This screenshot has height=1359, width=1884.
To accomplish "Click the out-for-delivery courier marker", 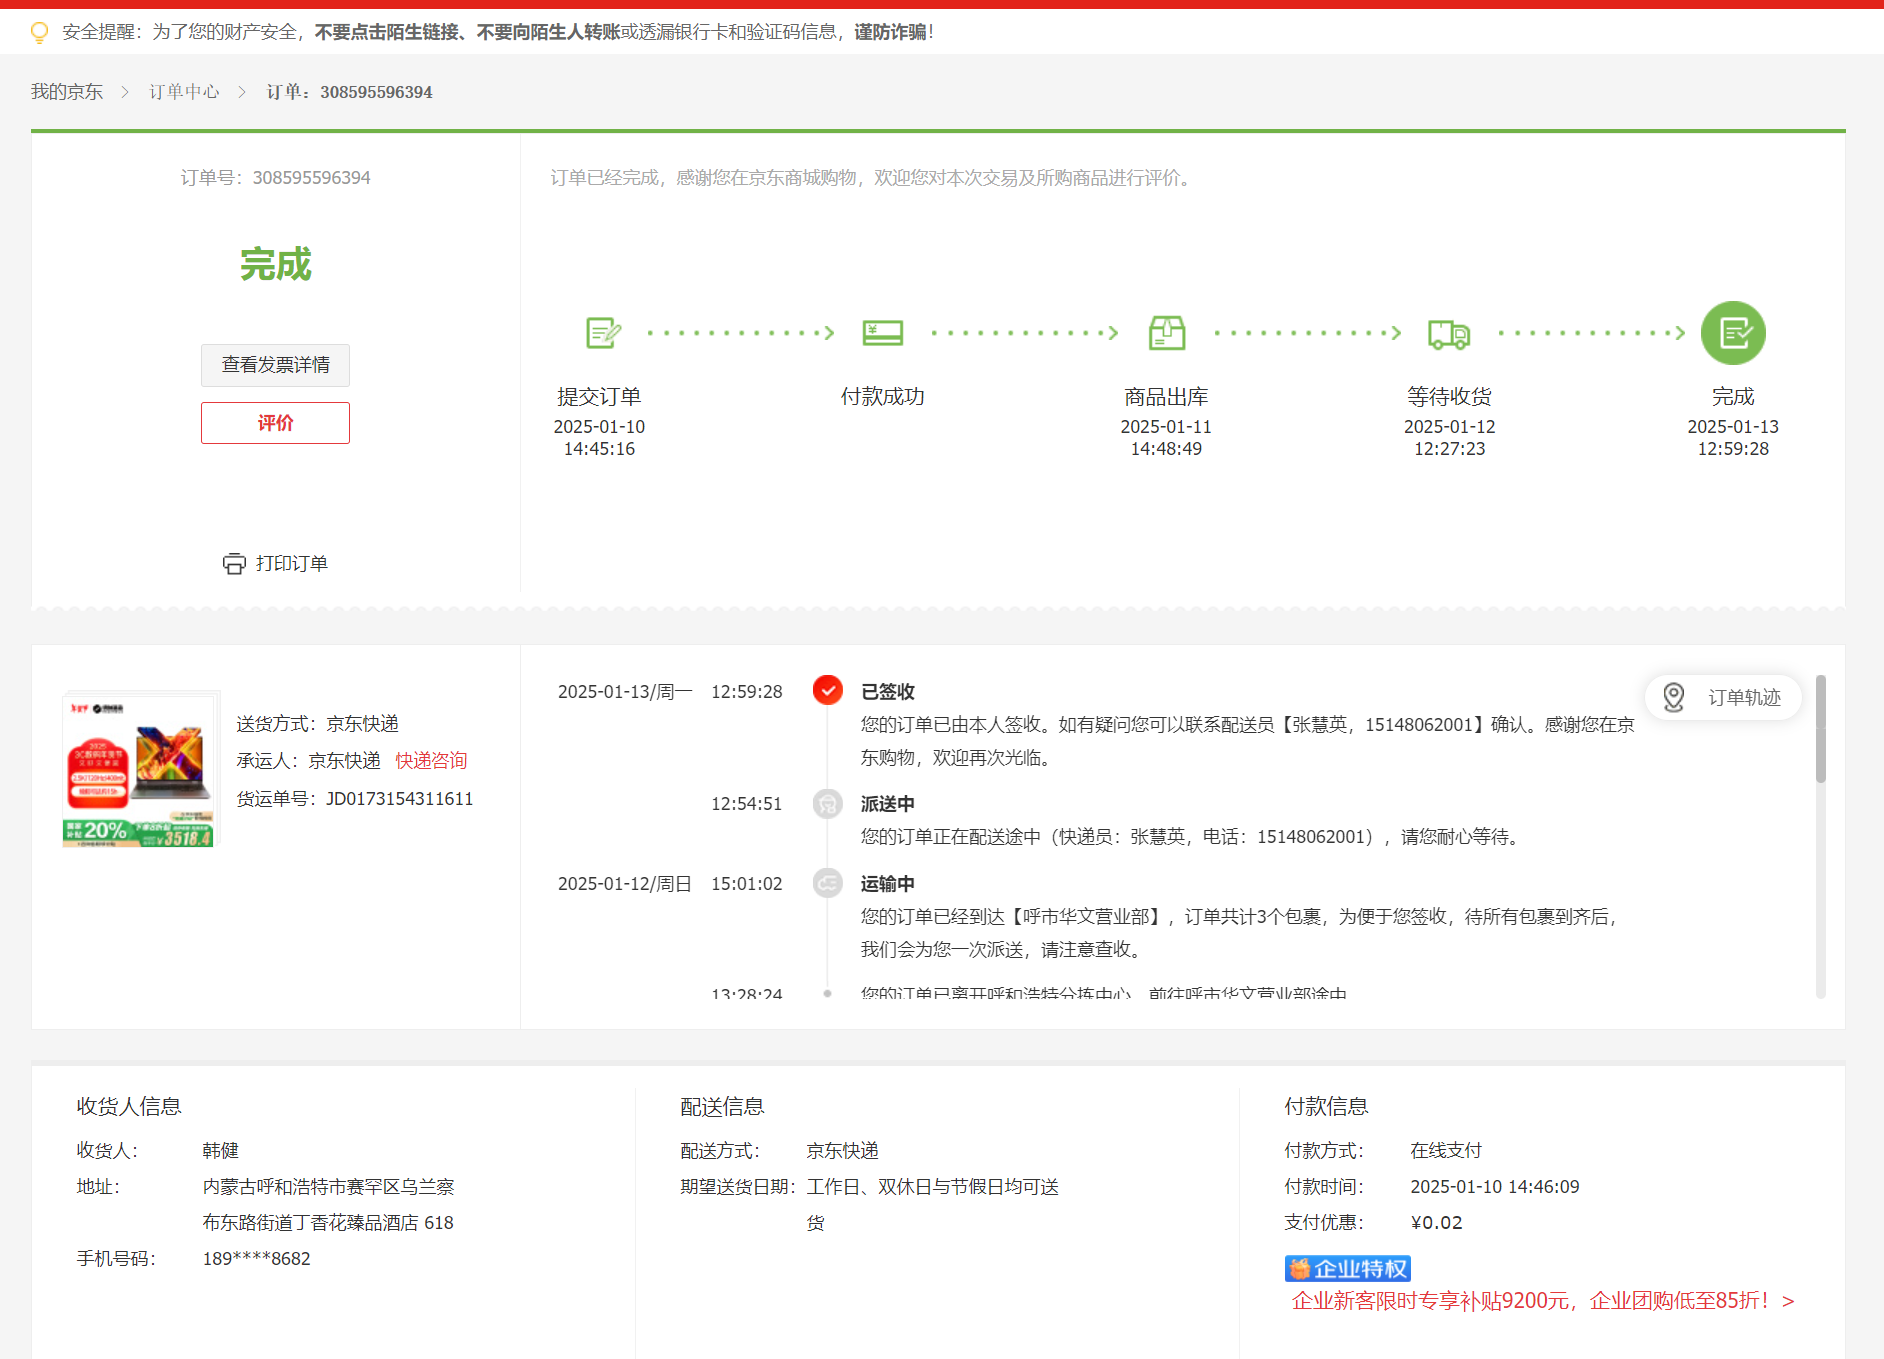I will [x=827, y=803].
